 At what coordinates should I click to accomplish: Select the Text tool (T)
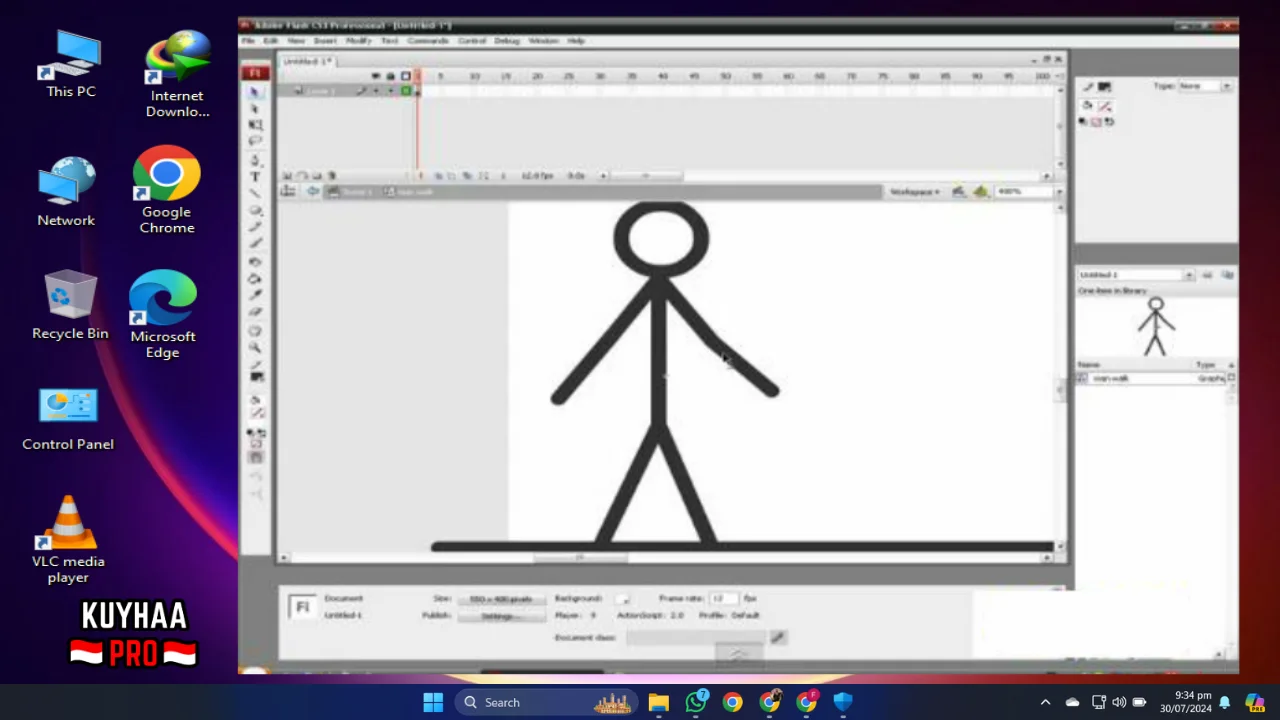tap(255, 177)
